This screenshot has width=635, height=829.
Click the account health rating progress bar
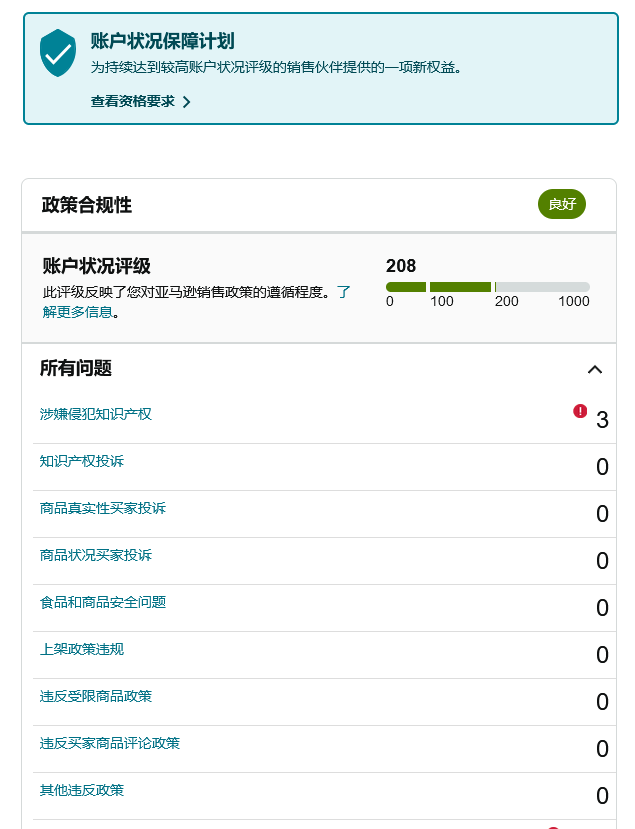[x=487, y=287]
